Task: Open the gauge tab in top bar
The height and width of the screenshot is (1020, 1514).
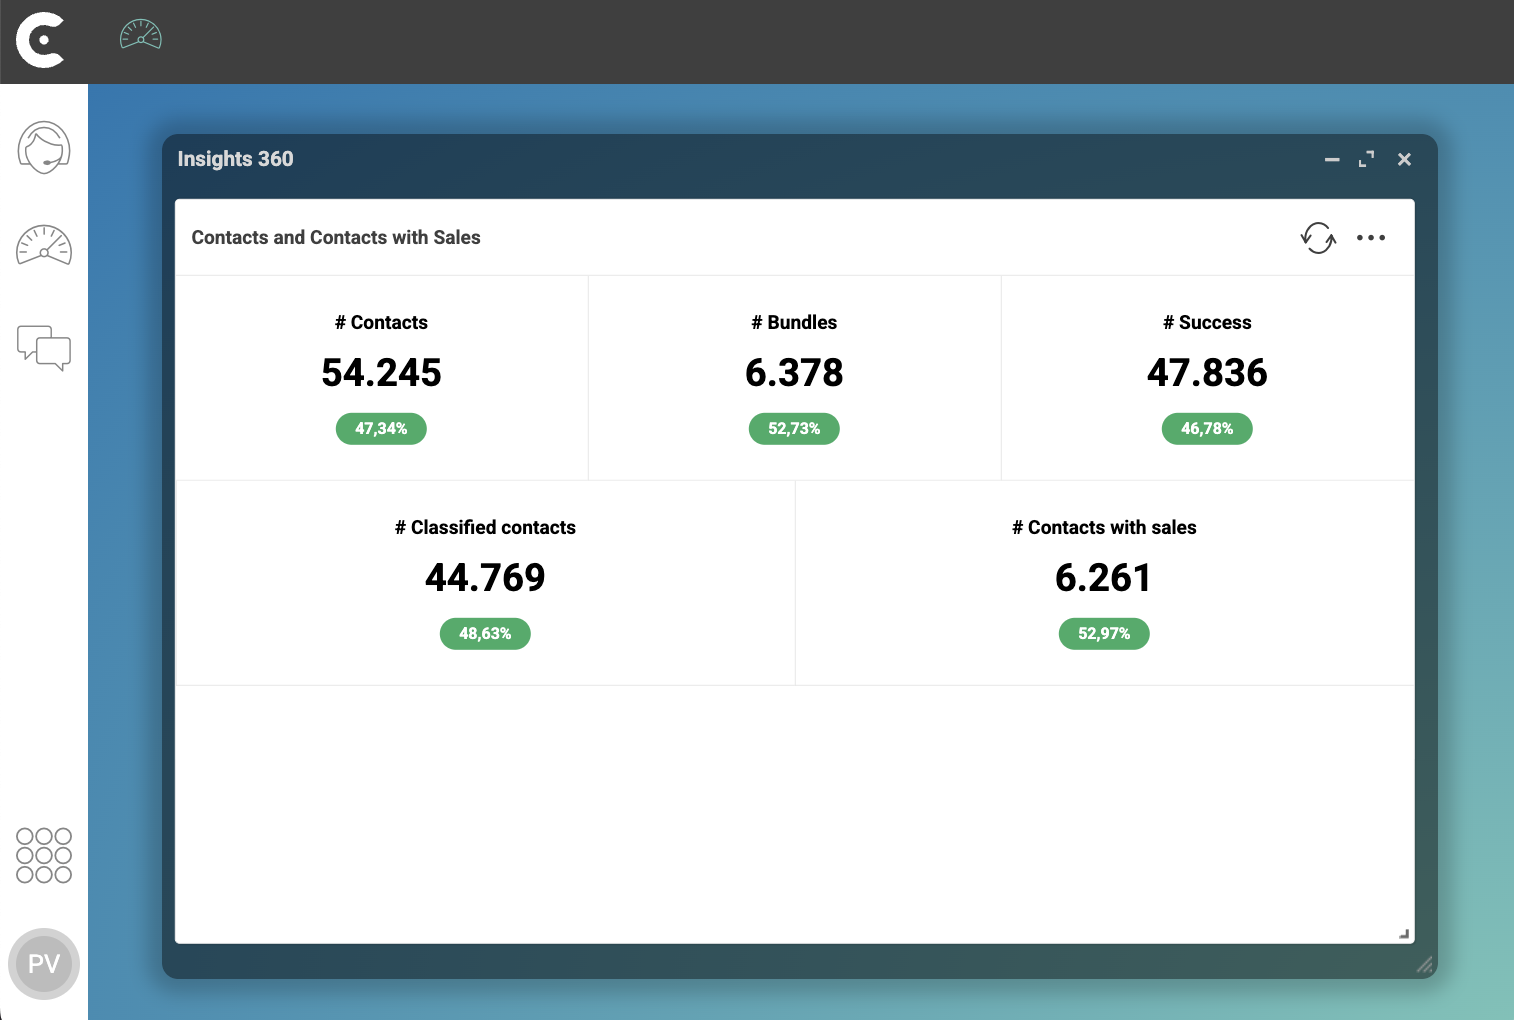Action: click(141, 35)
